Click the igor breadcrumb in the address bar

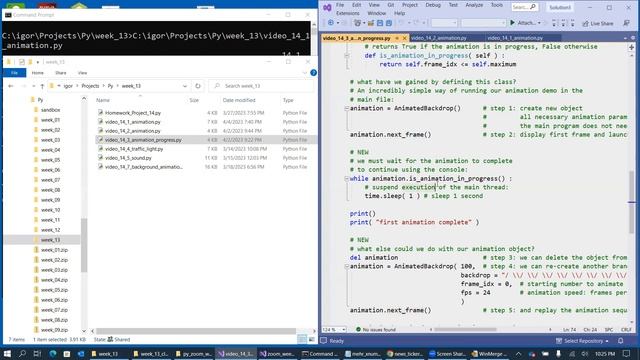pyautogui.click(x=68, y=86)
